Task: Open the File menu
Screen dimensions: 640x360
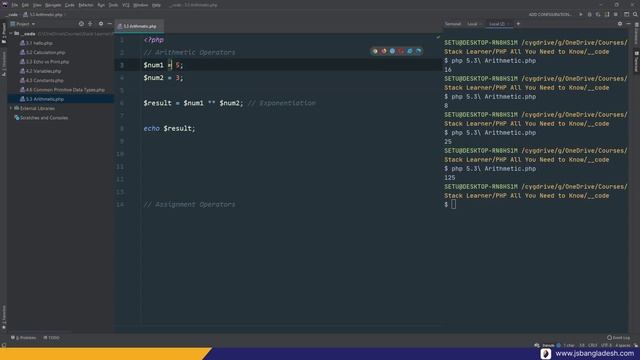Action: coord(15,5)
